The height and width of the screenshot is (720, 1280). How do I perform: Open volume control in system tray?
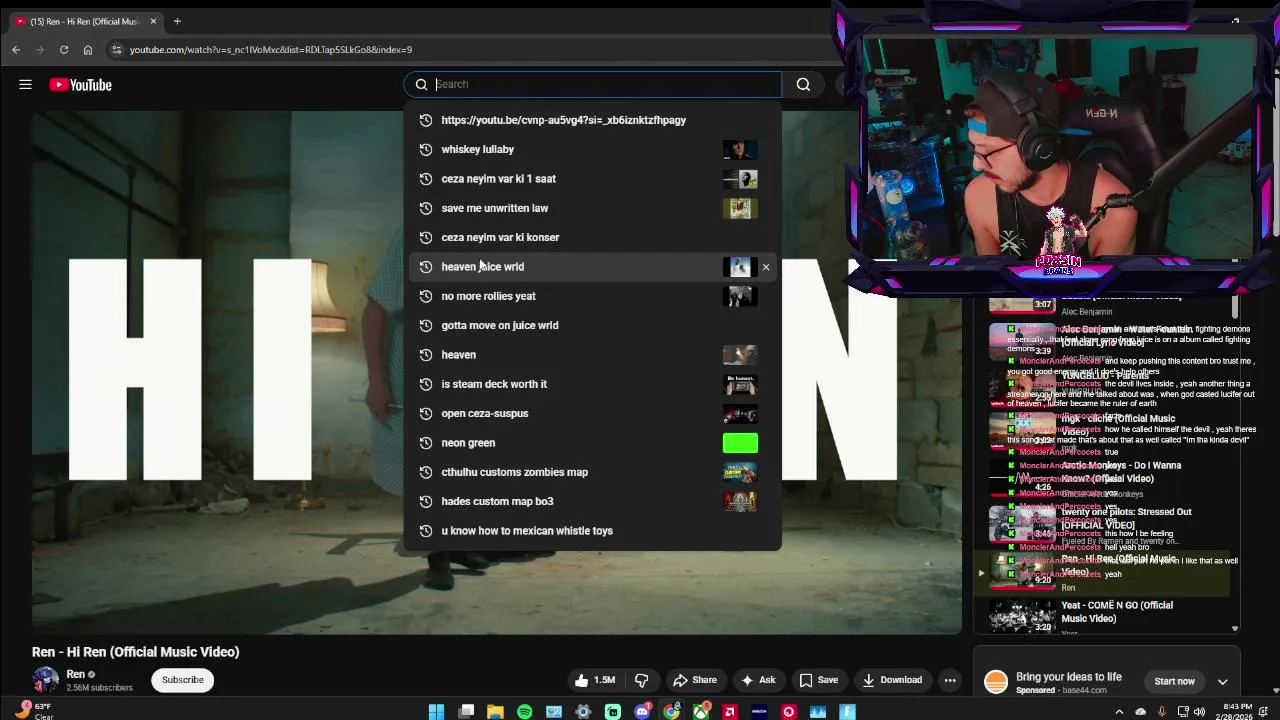pos(1199,712)
